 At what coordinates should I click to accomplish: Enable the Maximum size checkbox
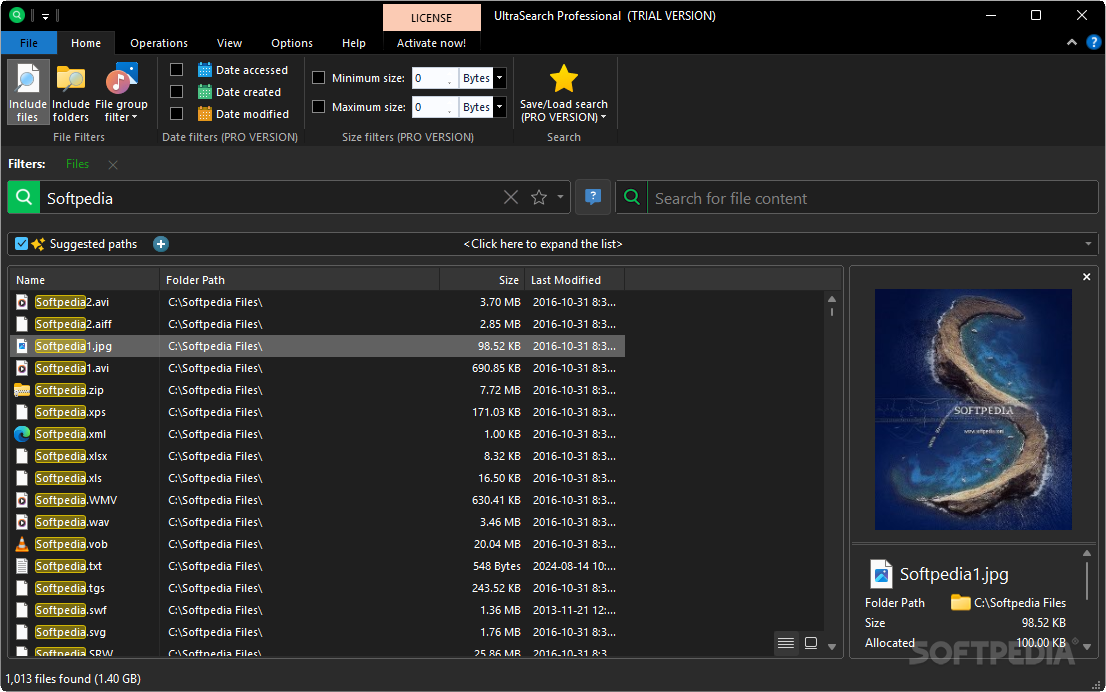319,107
